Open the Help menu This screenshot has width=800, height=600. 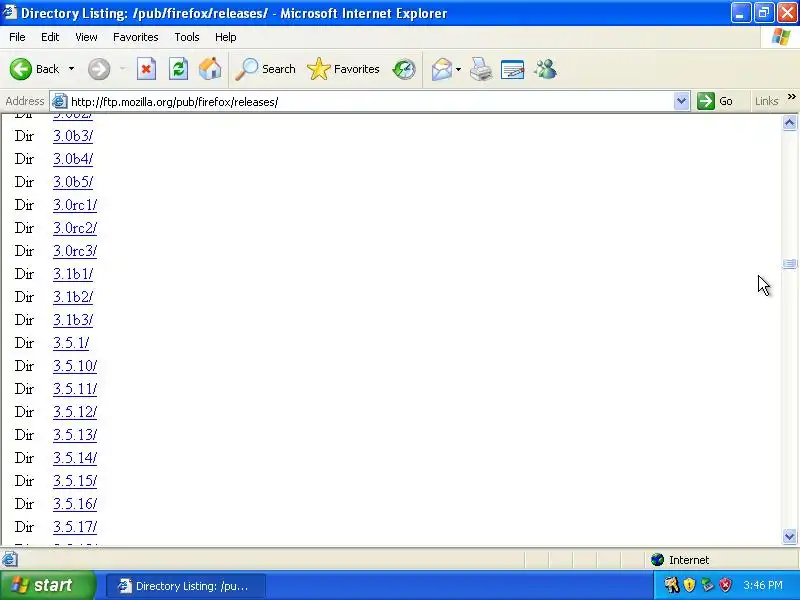pyautogui.click(x=226, y=37)
